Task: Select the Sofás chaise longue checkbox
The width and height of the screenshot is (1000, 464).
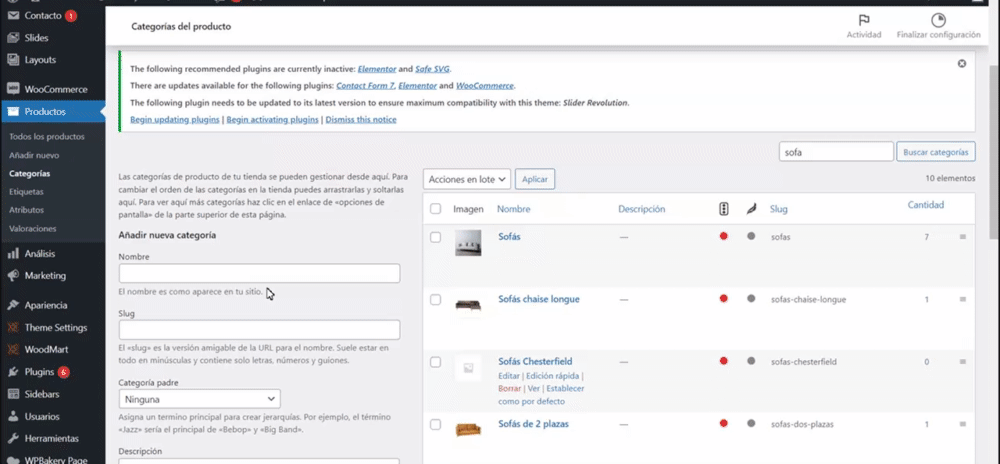Action: tap(435, 299)
